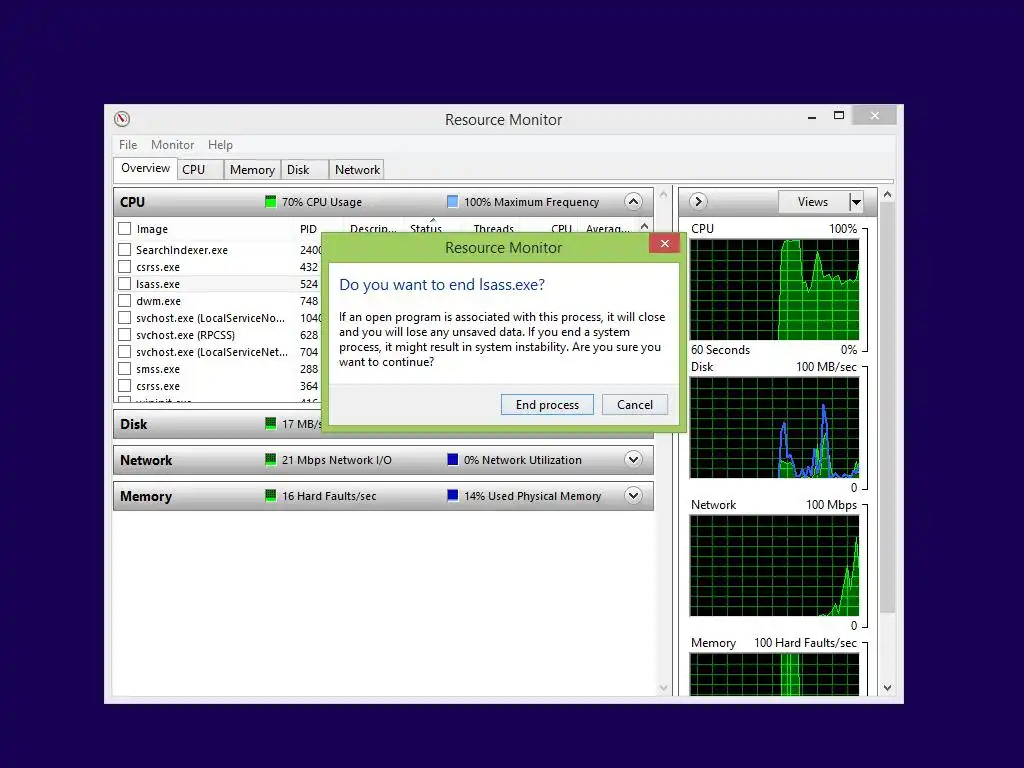The width and height of the screenshot is (1024, 768).
Task: Select the svchost.exe (RPCSS) row text
Action: [x=185, y=335]
